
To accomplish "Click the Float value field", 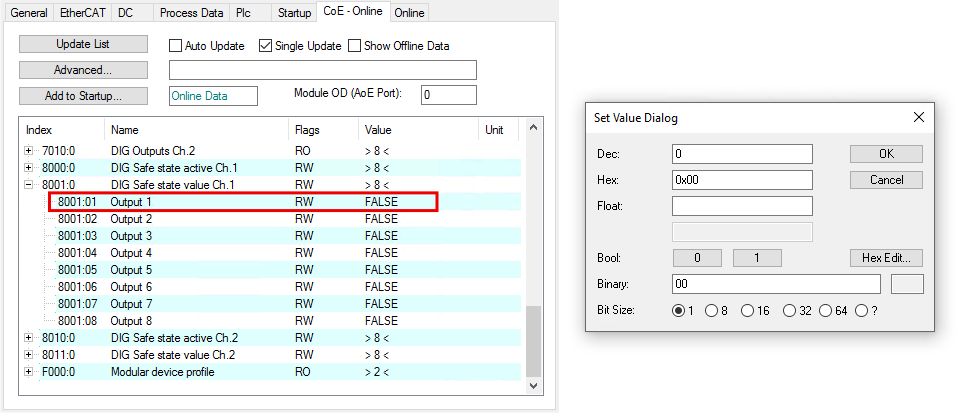I will pyautogui.click(x=743, y=206).
